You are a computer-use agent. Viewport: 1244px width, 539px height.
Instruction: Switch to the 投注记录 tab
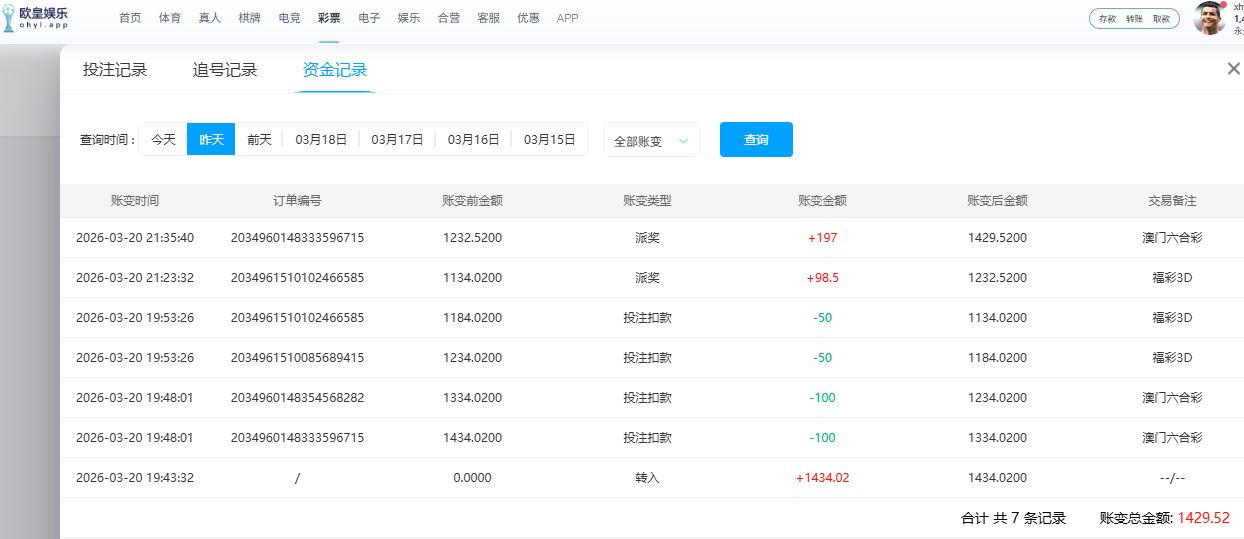coord(115,70)
